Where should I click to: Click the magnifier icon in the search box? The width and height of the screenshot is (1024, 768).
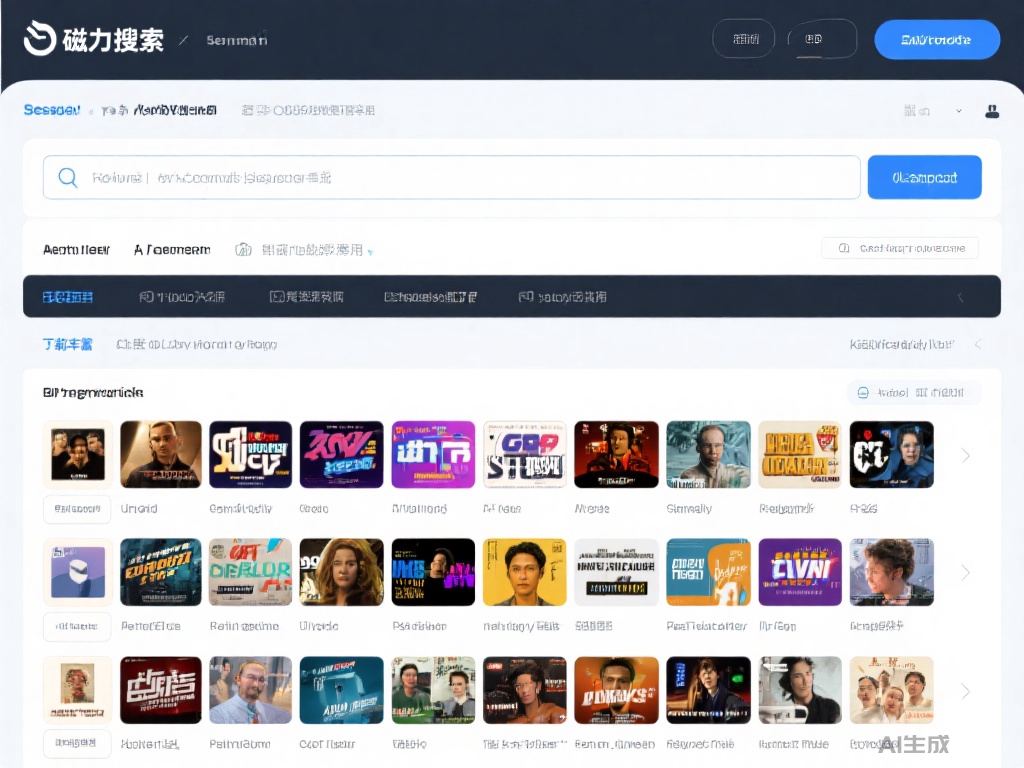click(x=68, y=177)
